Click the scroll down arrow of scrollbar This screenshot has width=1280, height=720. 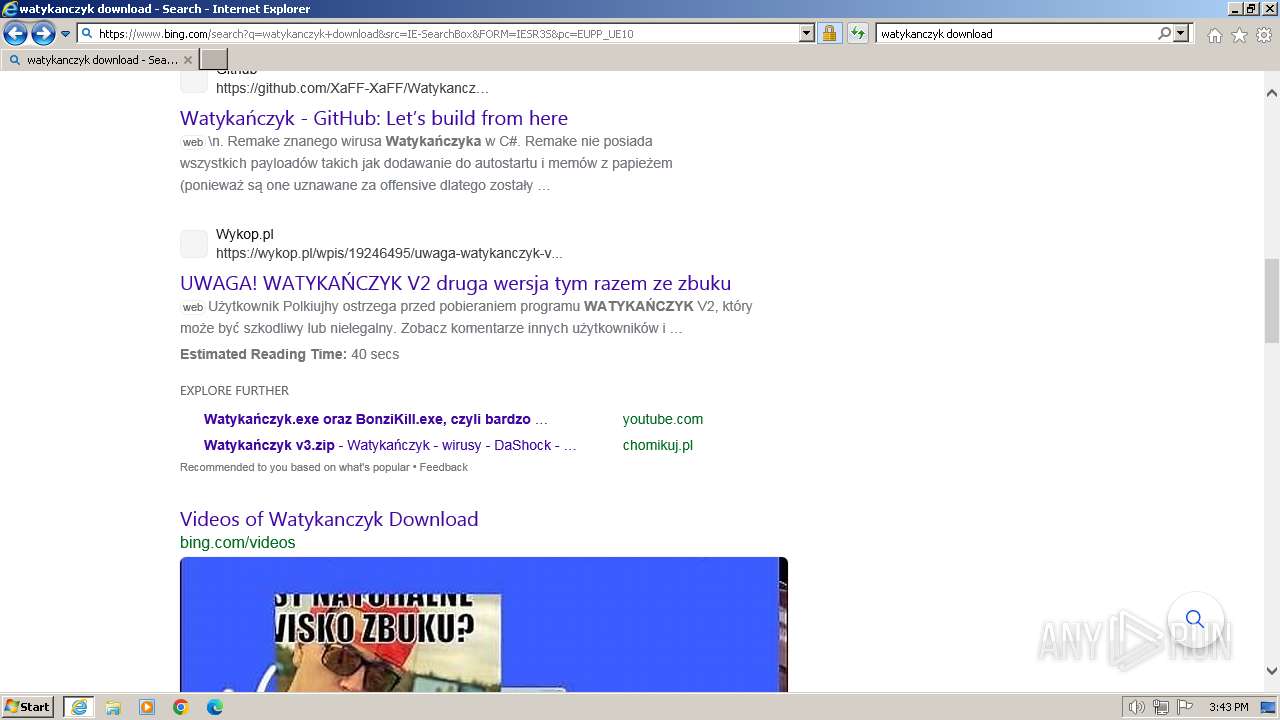coord(1272,671)
